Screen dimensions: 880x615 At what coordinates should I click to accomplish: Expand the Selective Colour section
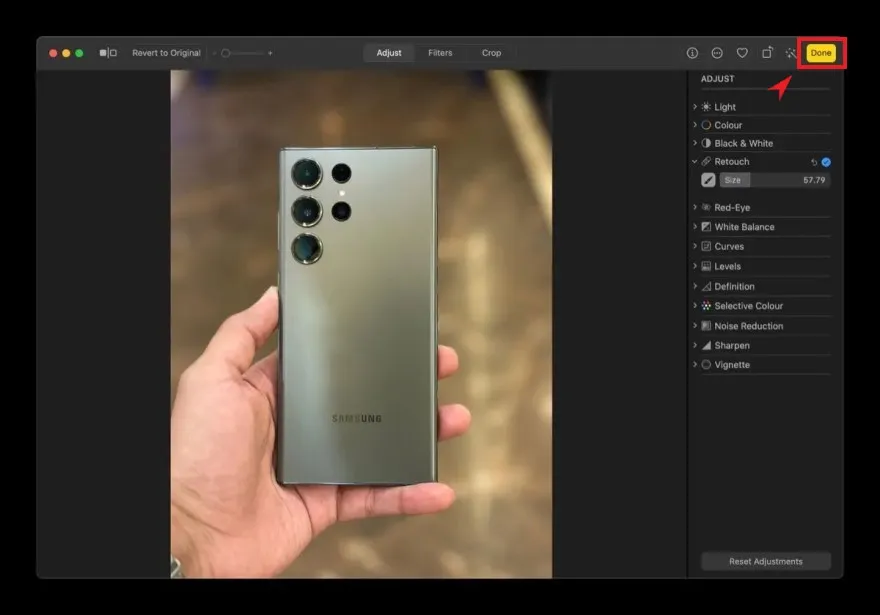tap(695, 306)
